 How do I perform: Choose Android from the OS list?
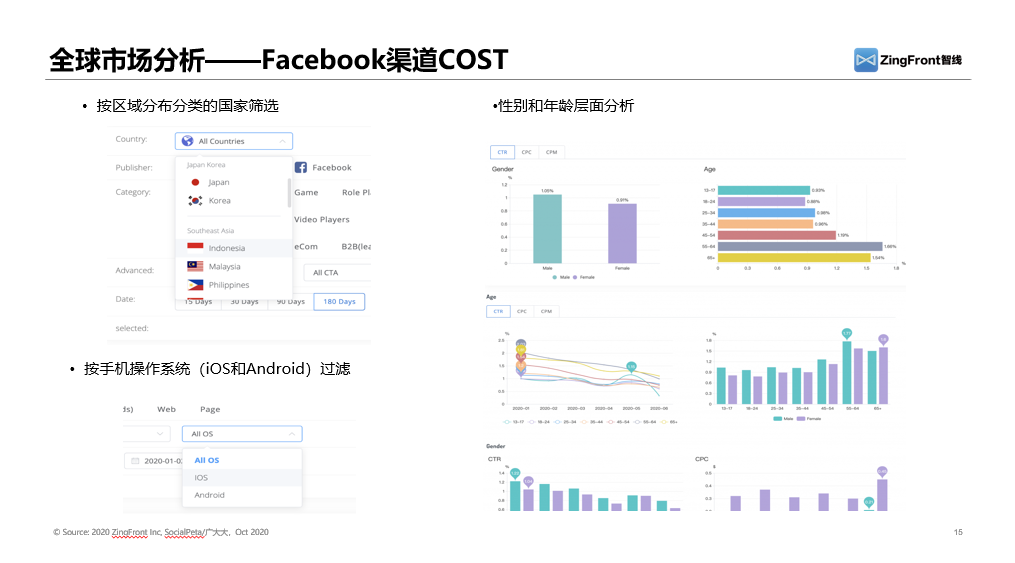click(209, 495)
